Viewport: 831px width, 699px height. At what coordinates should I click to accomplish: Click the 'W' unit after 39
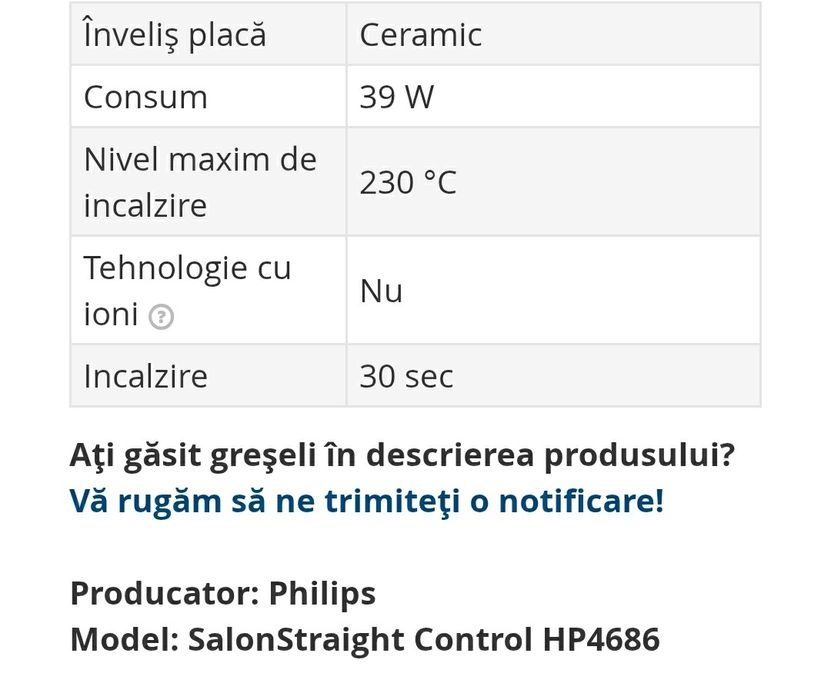420,97
